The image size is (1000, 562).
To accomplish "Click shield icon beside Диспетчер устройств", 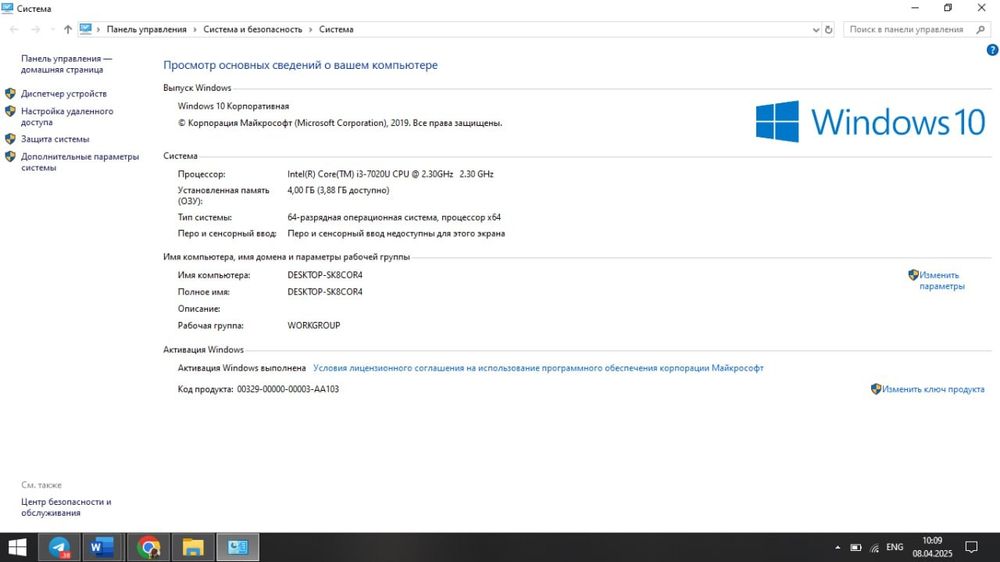I will tap(10, 94).
